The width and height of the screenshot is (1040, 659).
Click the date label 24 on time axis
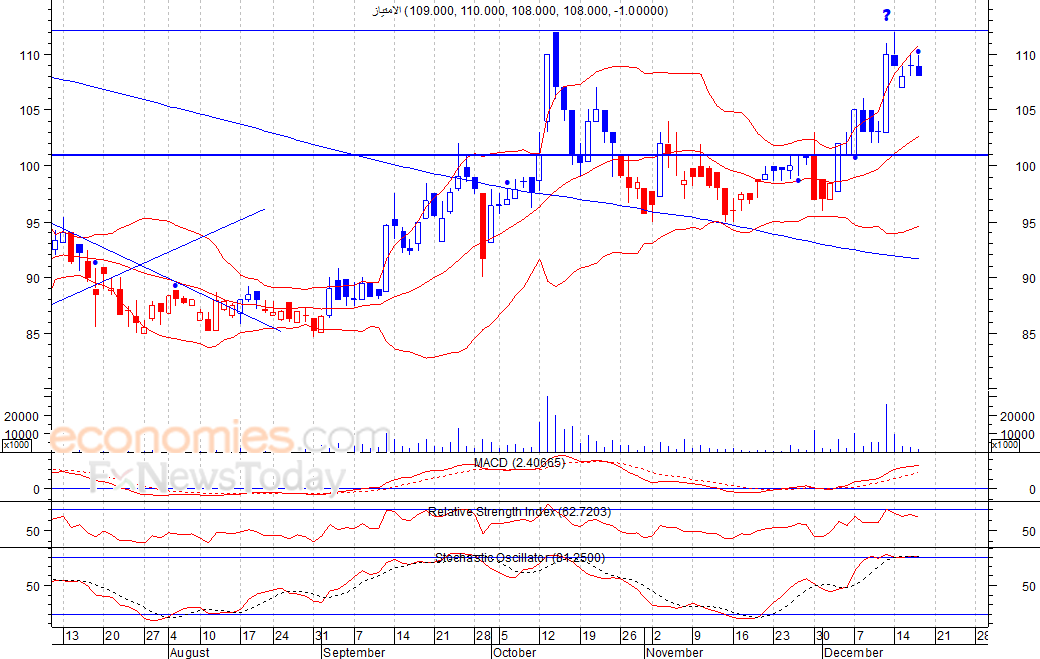click(x=282, y=636)
